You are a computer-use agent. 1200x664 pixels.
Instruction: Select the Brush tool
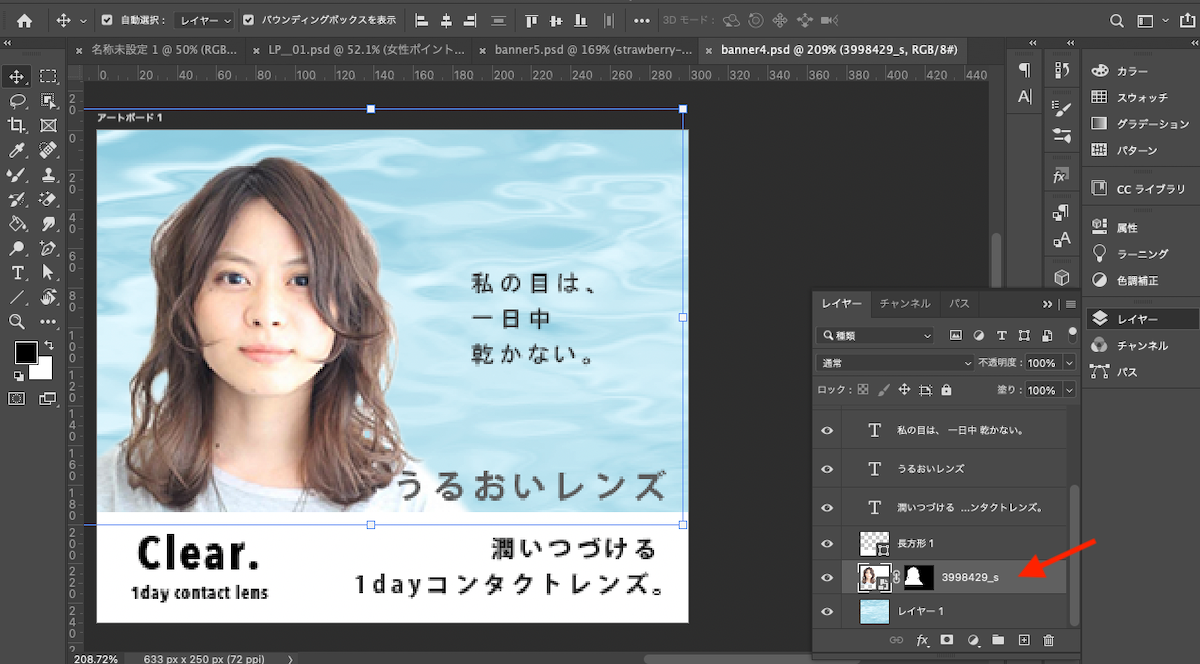17,174
